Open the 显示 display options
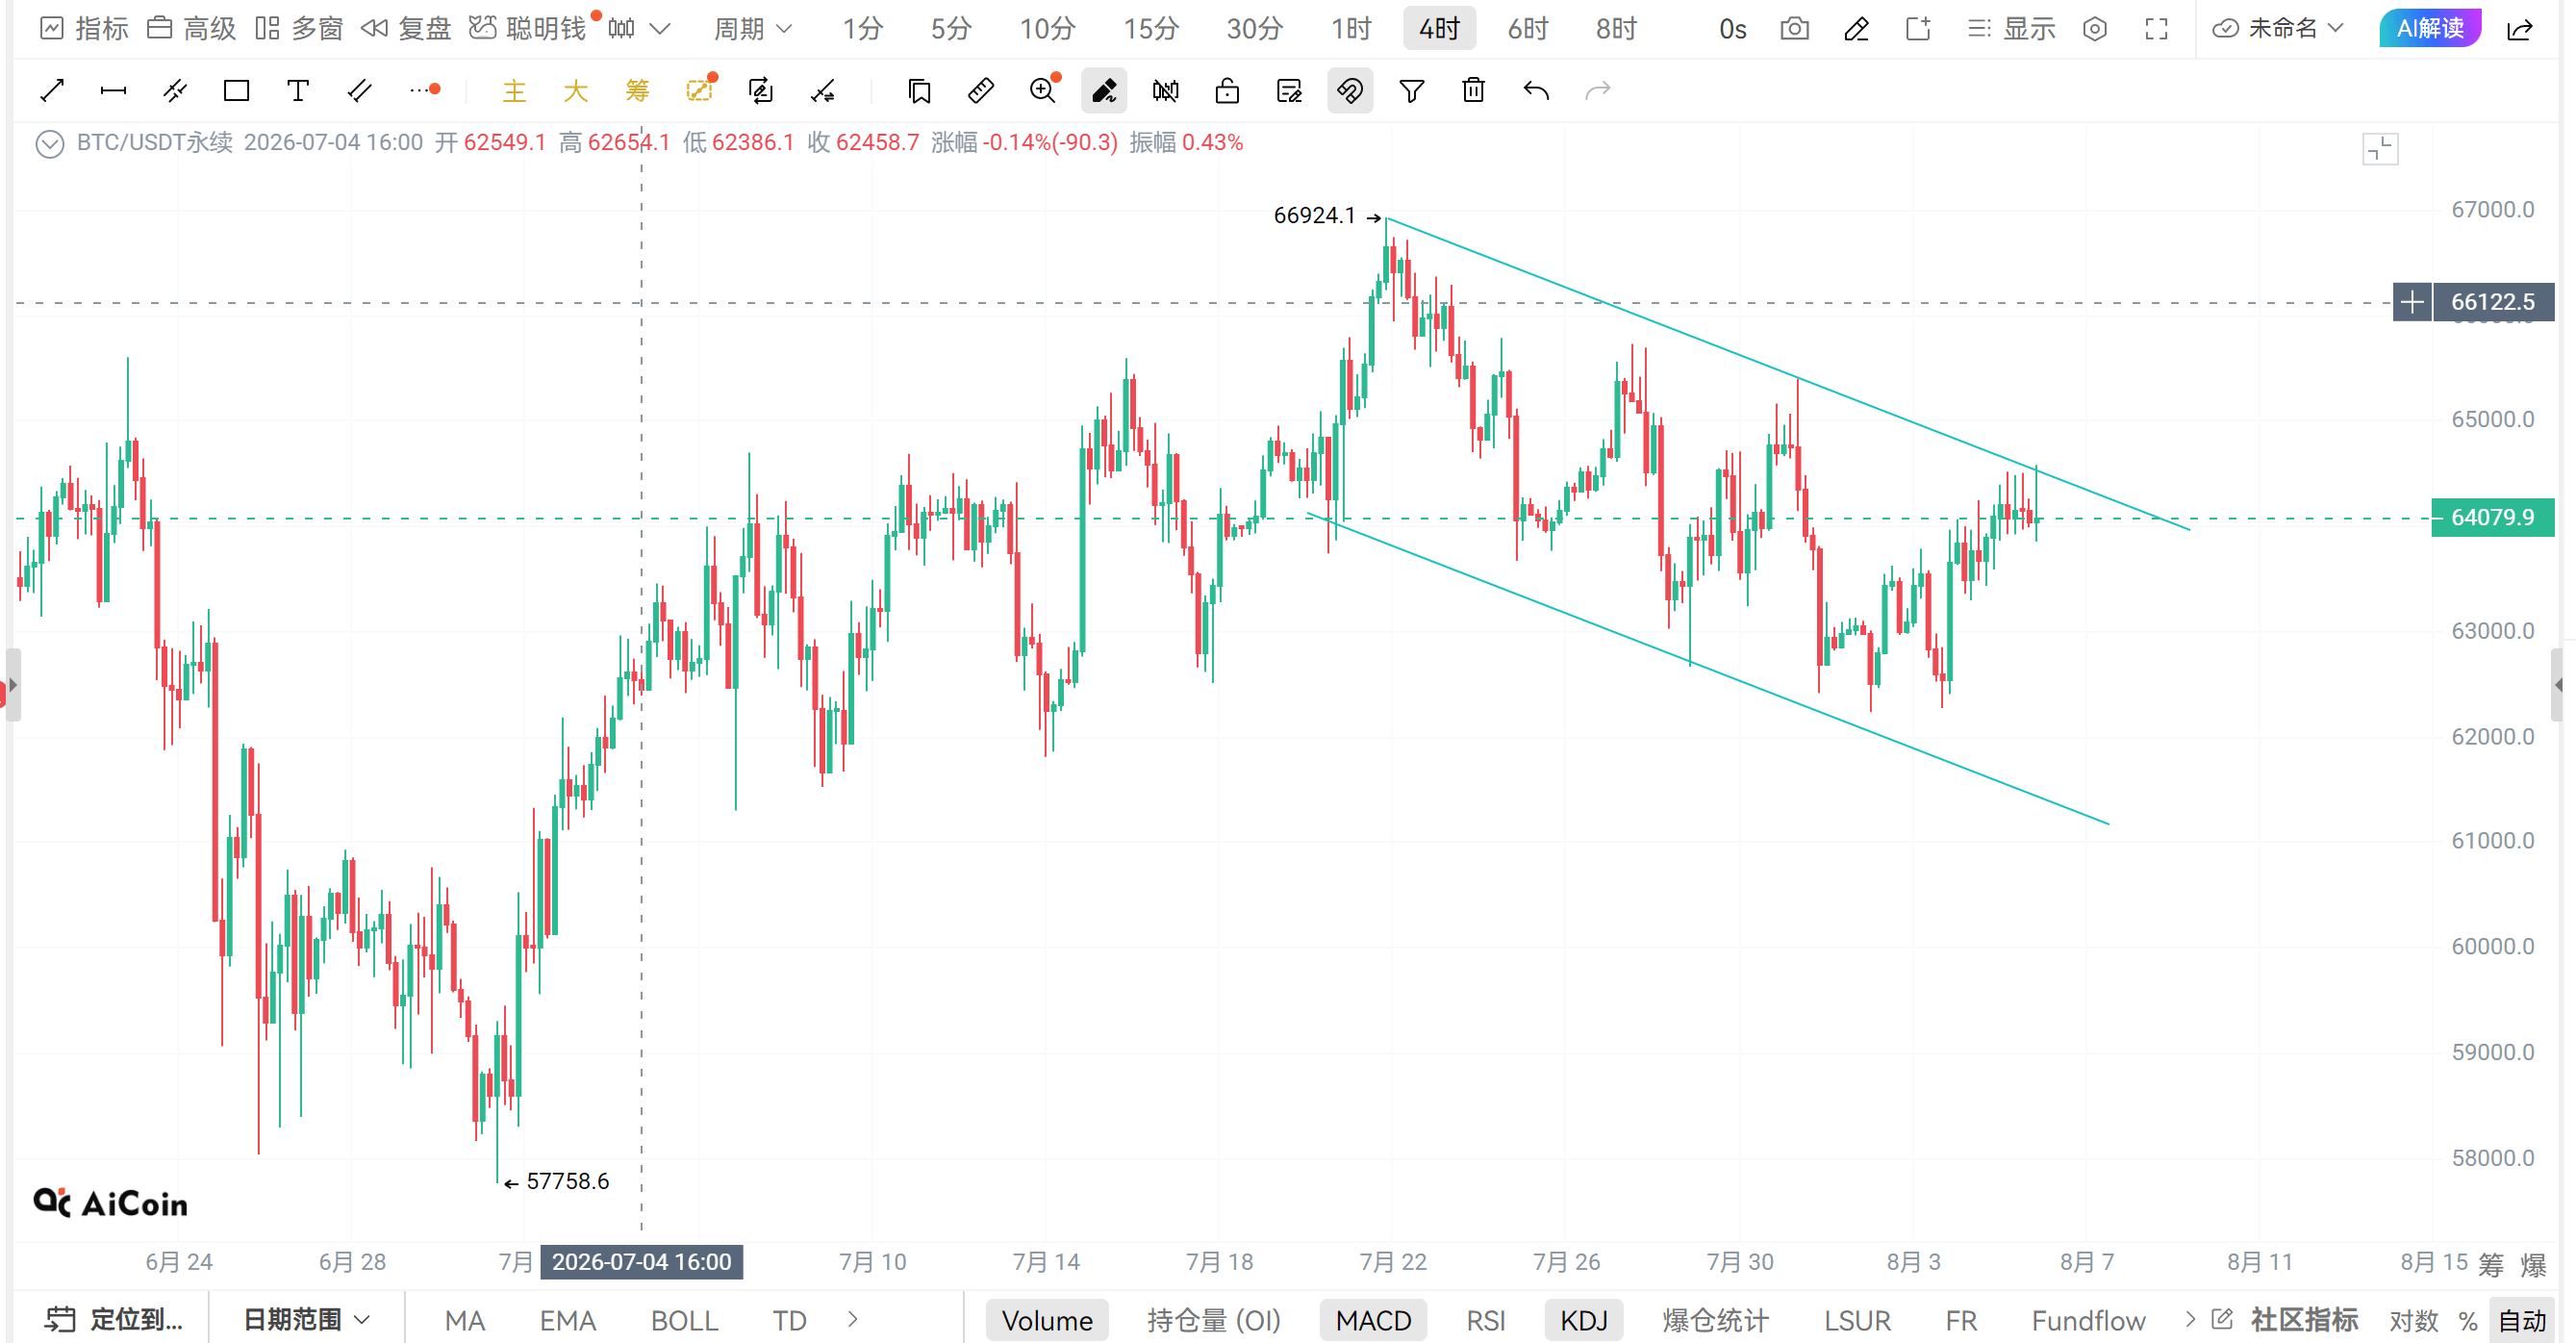Screen dimensions: 2576x1343 (x=2011, y=29)
